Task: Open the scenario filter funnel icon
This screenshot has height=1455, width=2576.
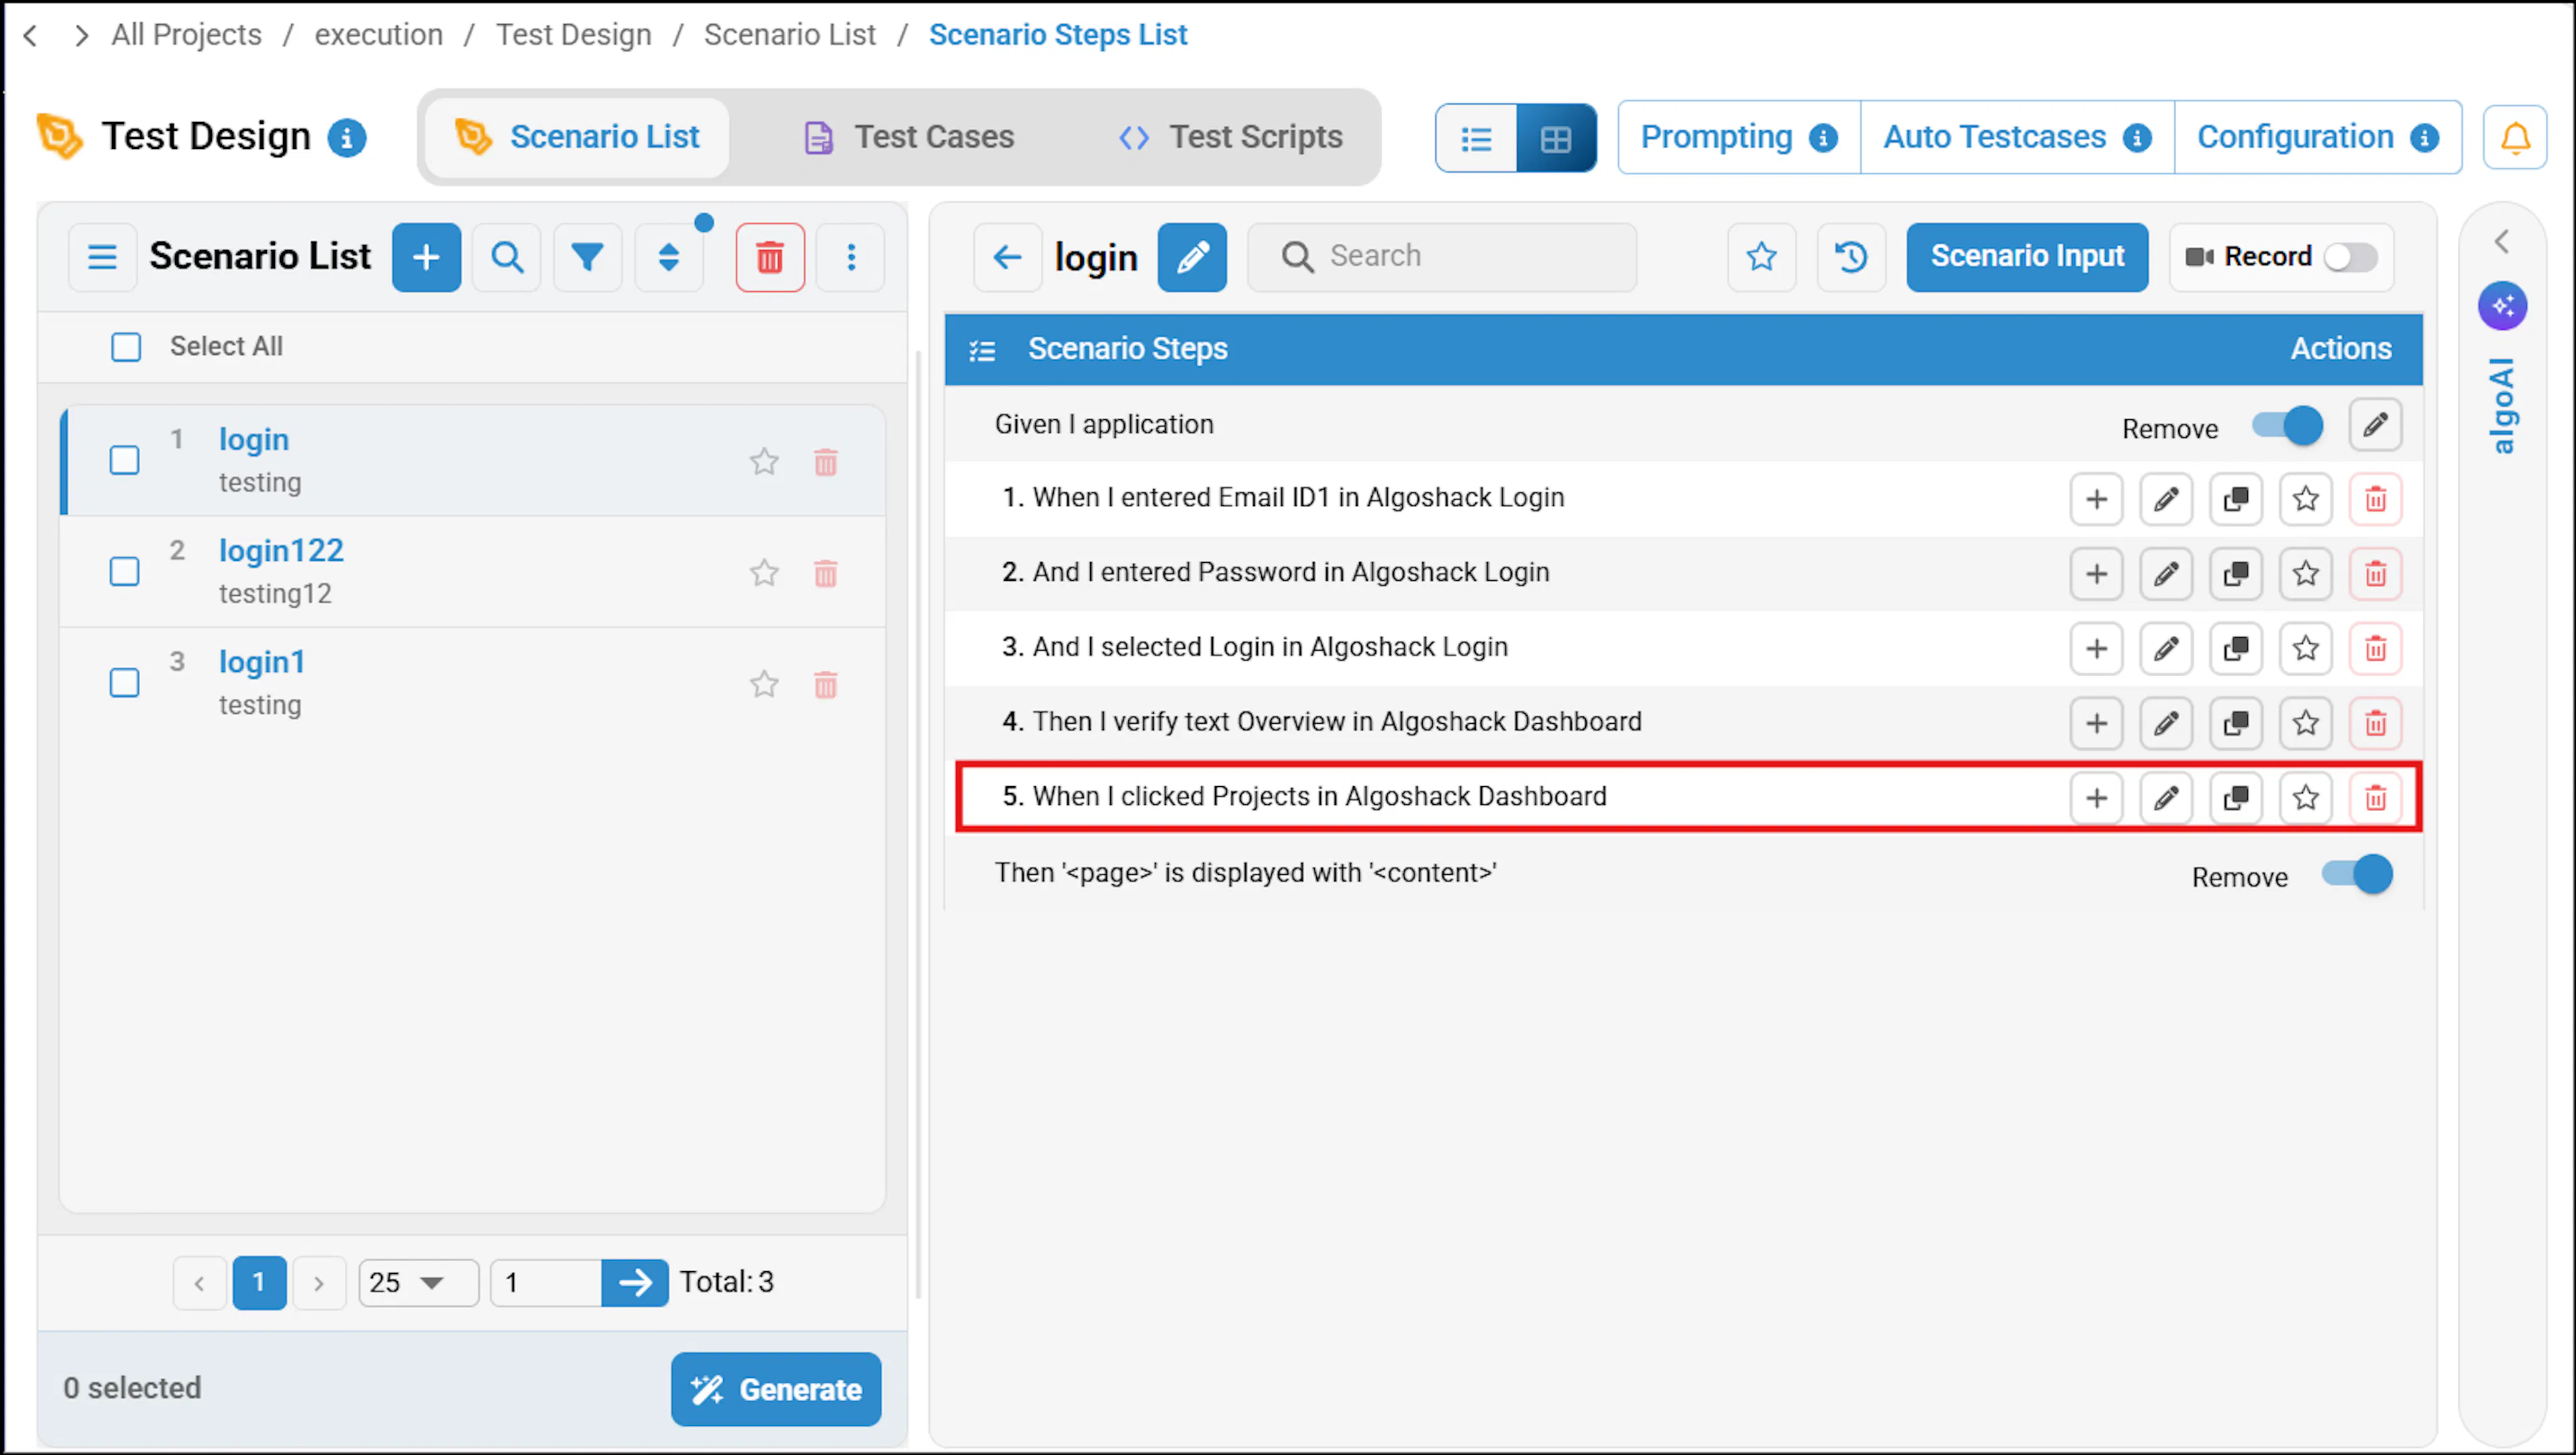Action: (x=588, y=257)
